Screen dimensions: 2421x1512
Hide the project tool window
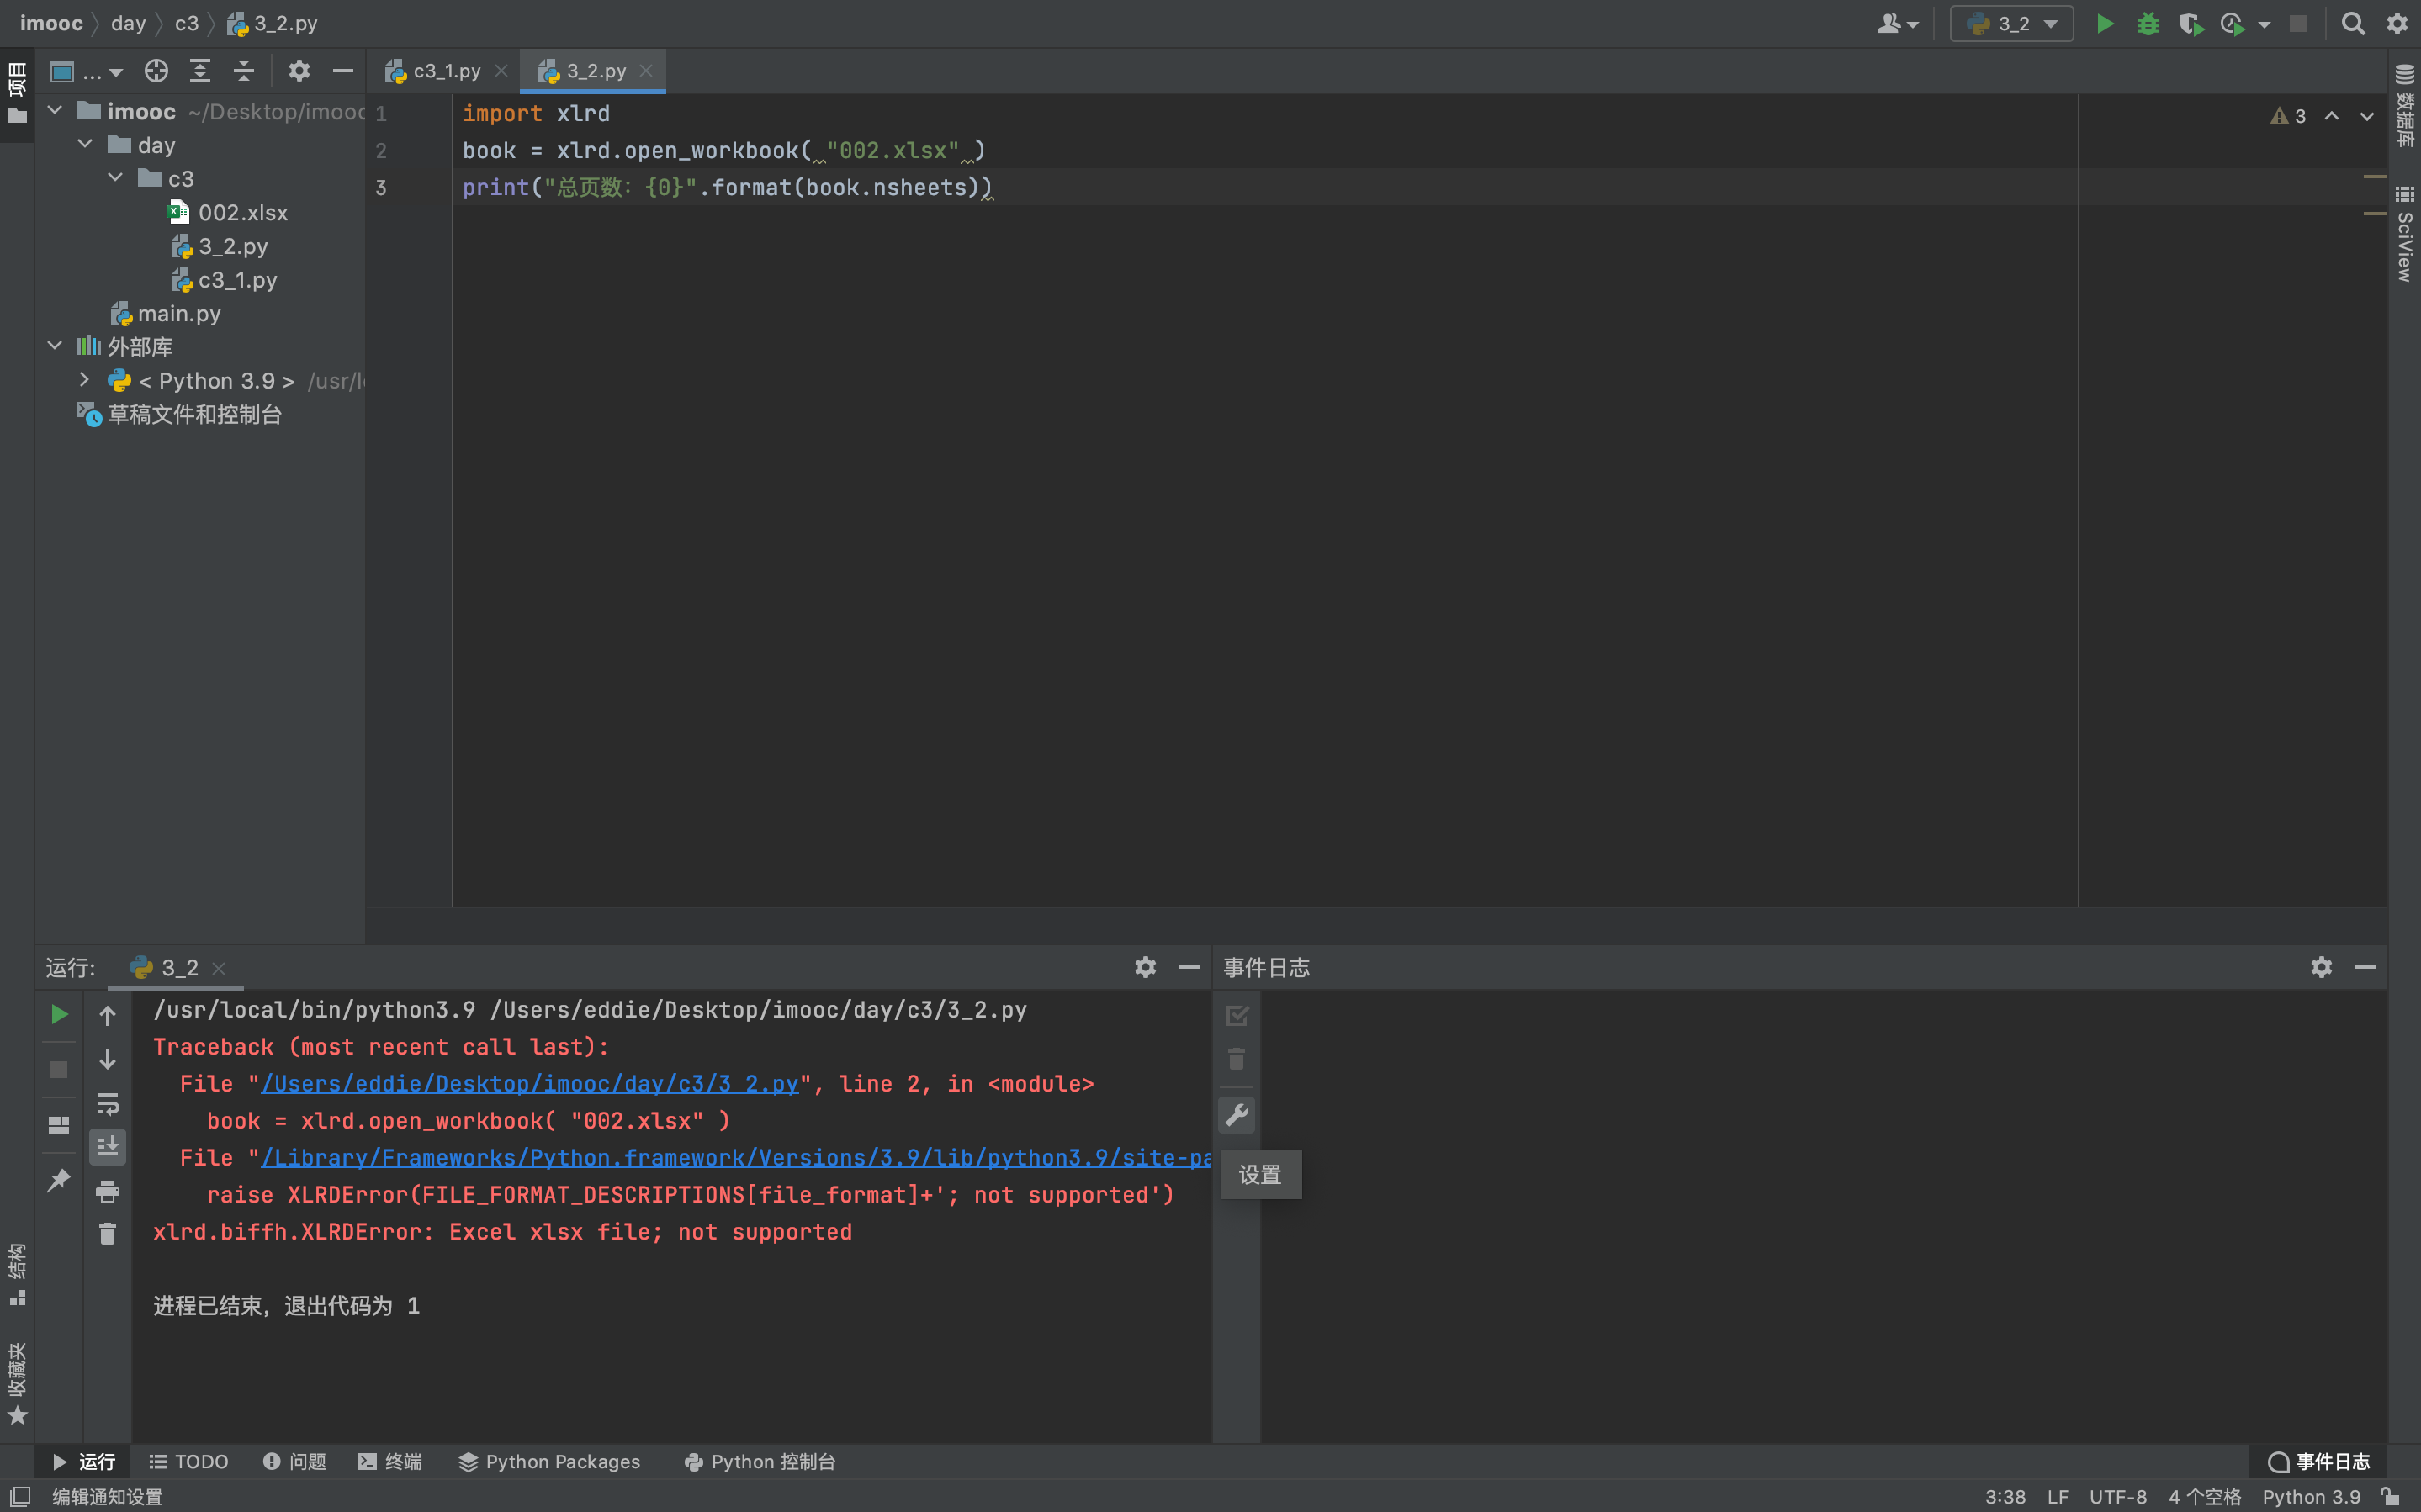point(343,71)
